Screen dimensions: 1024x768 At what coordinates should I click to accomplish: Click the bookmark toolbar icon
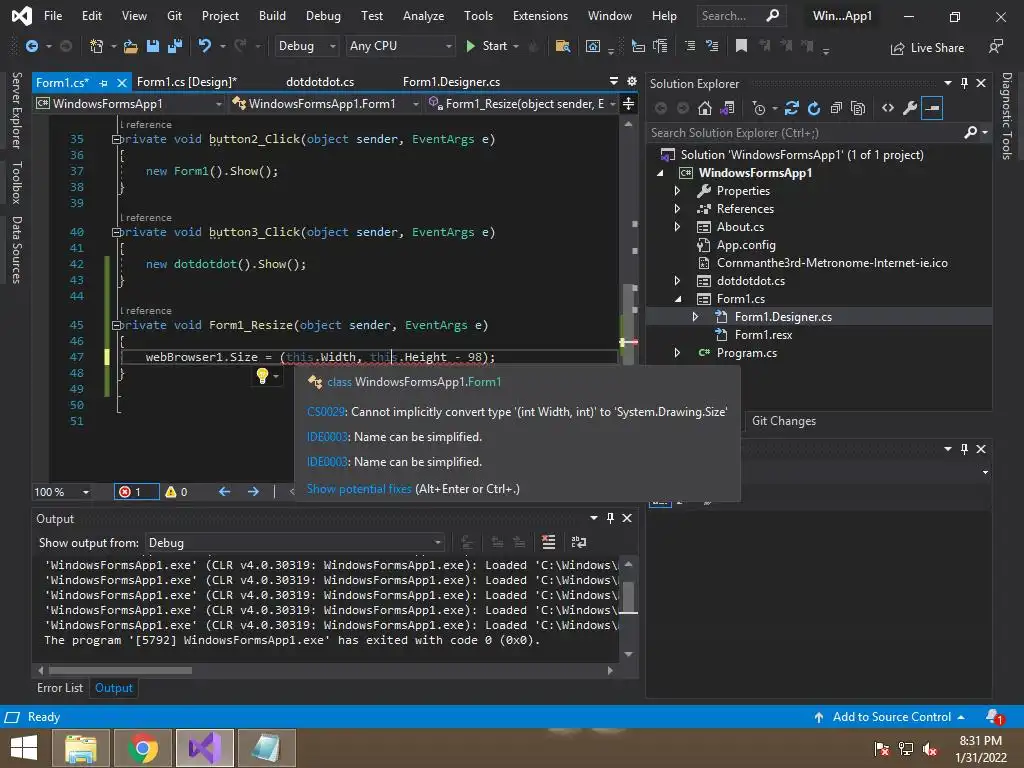[741, 46]
